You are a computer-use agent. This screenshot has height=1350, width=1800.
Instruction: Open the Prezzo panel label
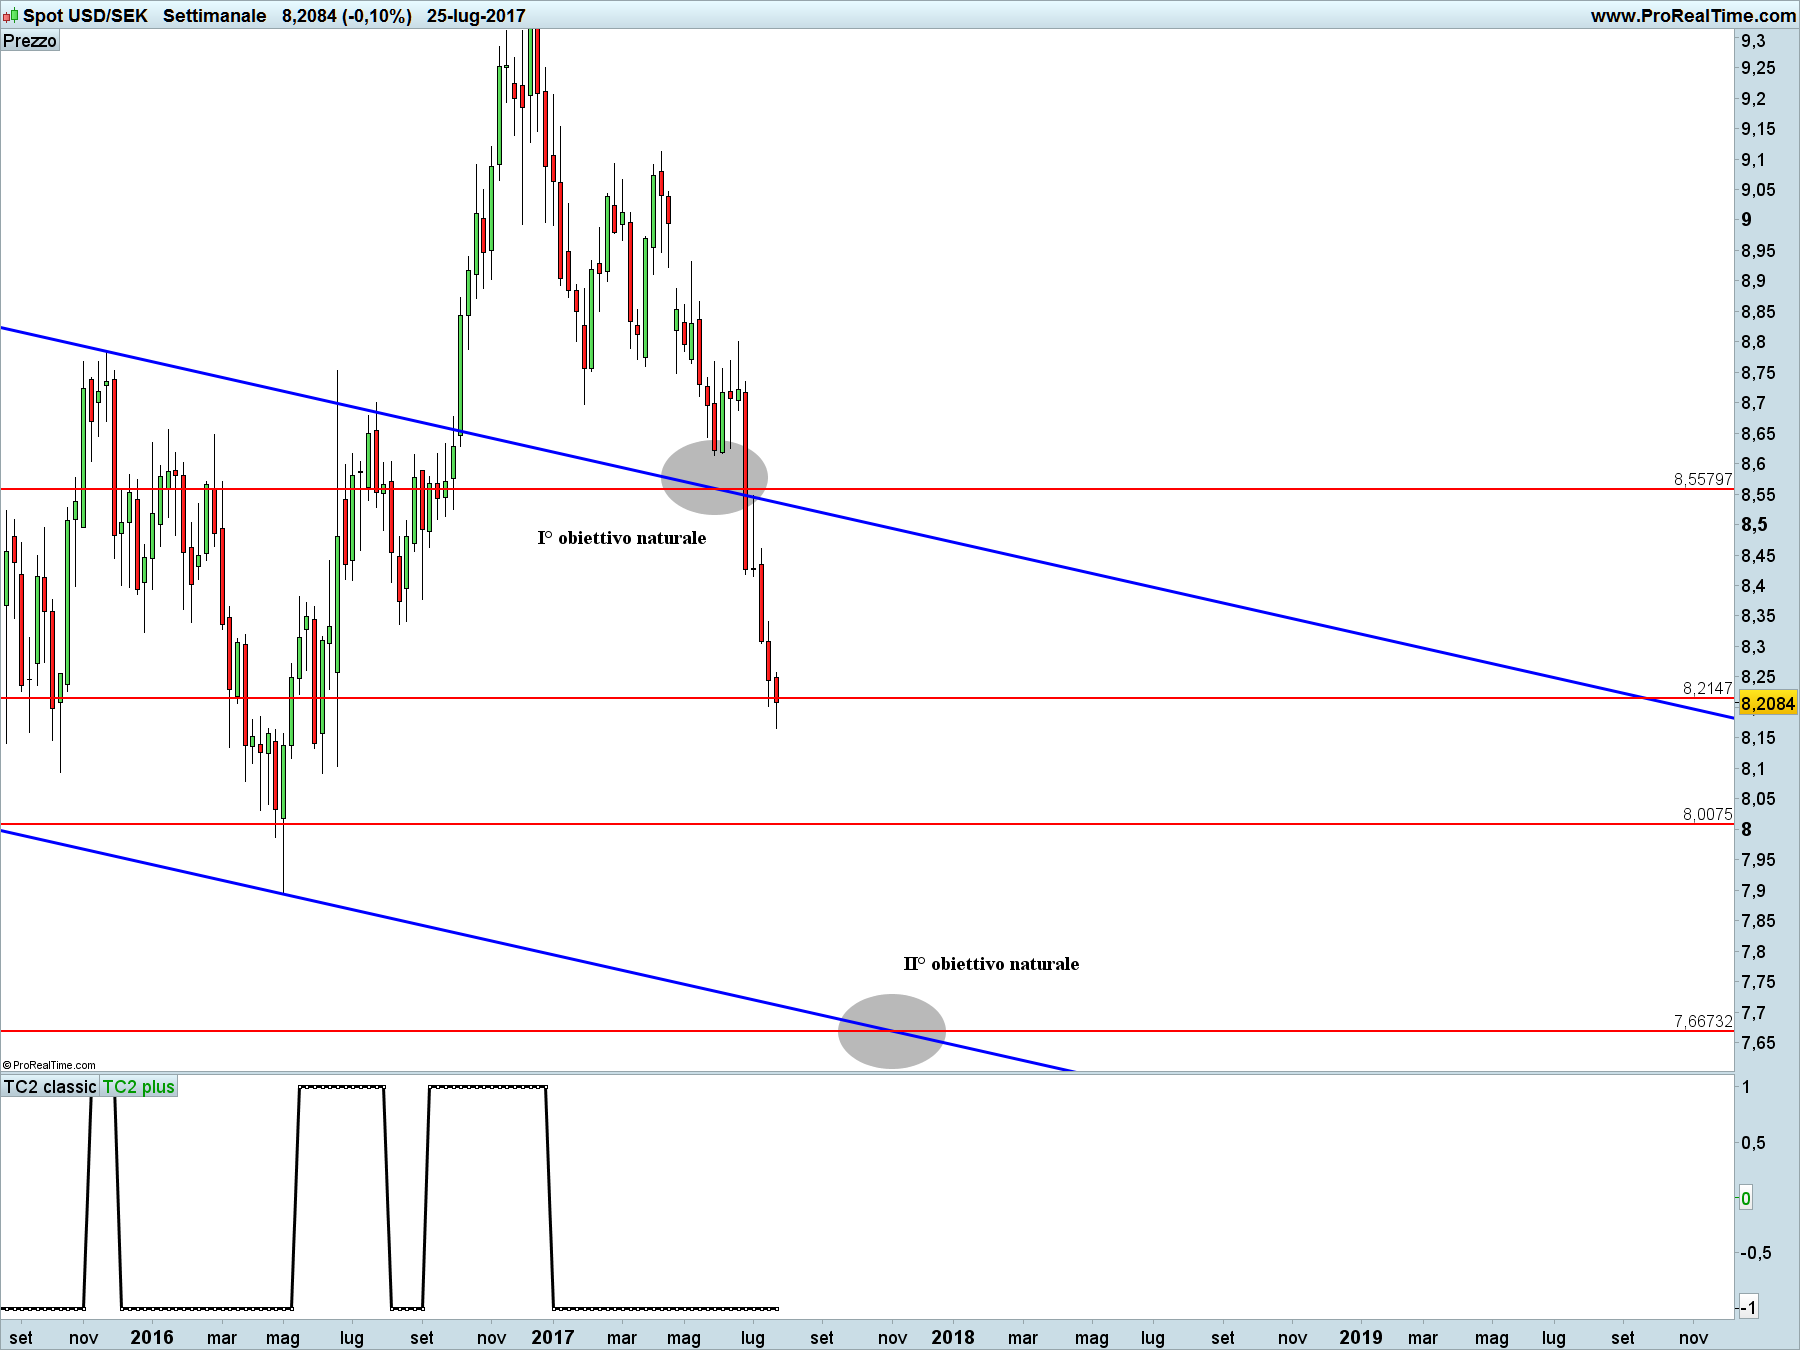point(30,41)
